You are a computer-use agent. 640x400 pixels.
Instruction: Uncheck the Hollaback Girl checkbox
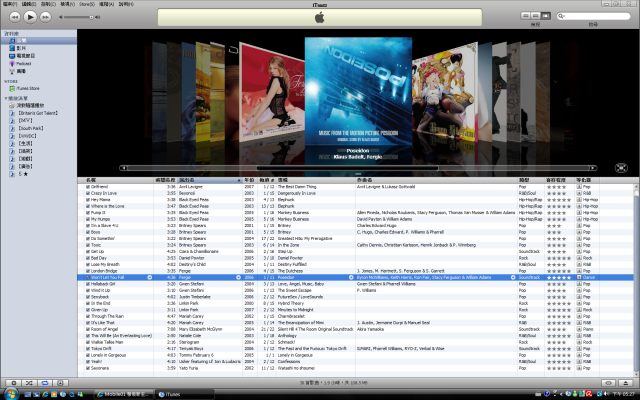pyautogui.click(x=88, y=284)
